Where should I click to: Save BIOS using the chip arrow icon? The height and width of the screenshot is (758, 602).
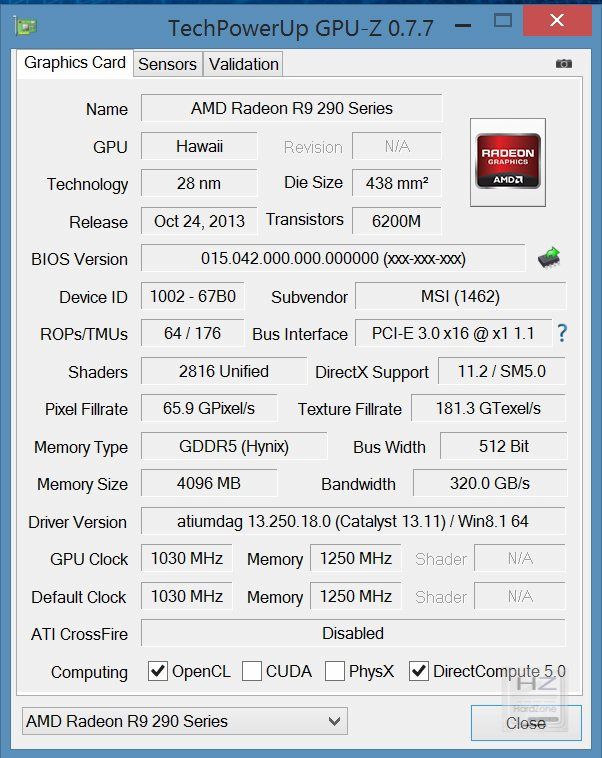coord(549,257)
